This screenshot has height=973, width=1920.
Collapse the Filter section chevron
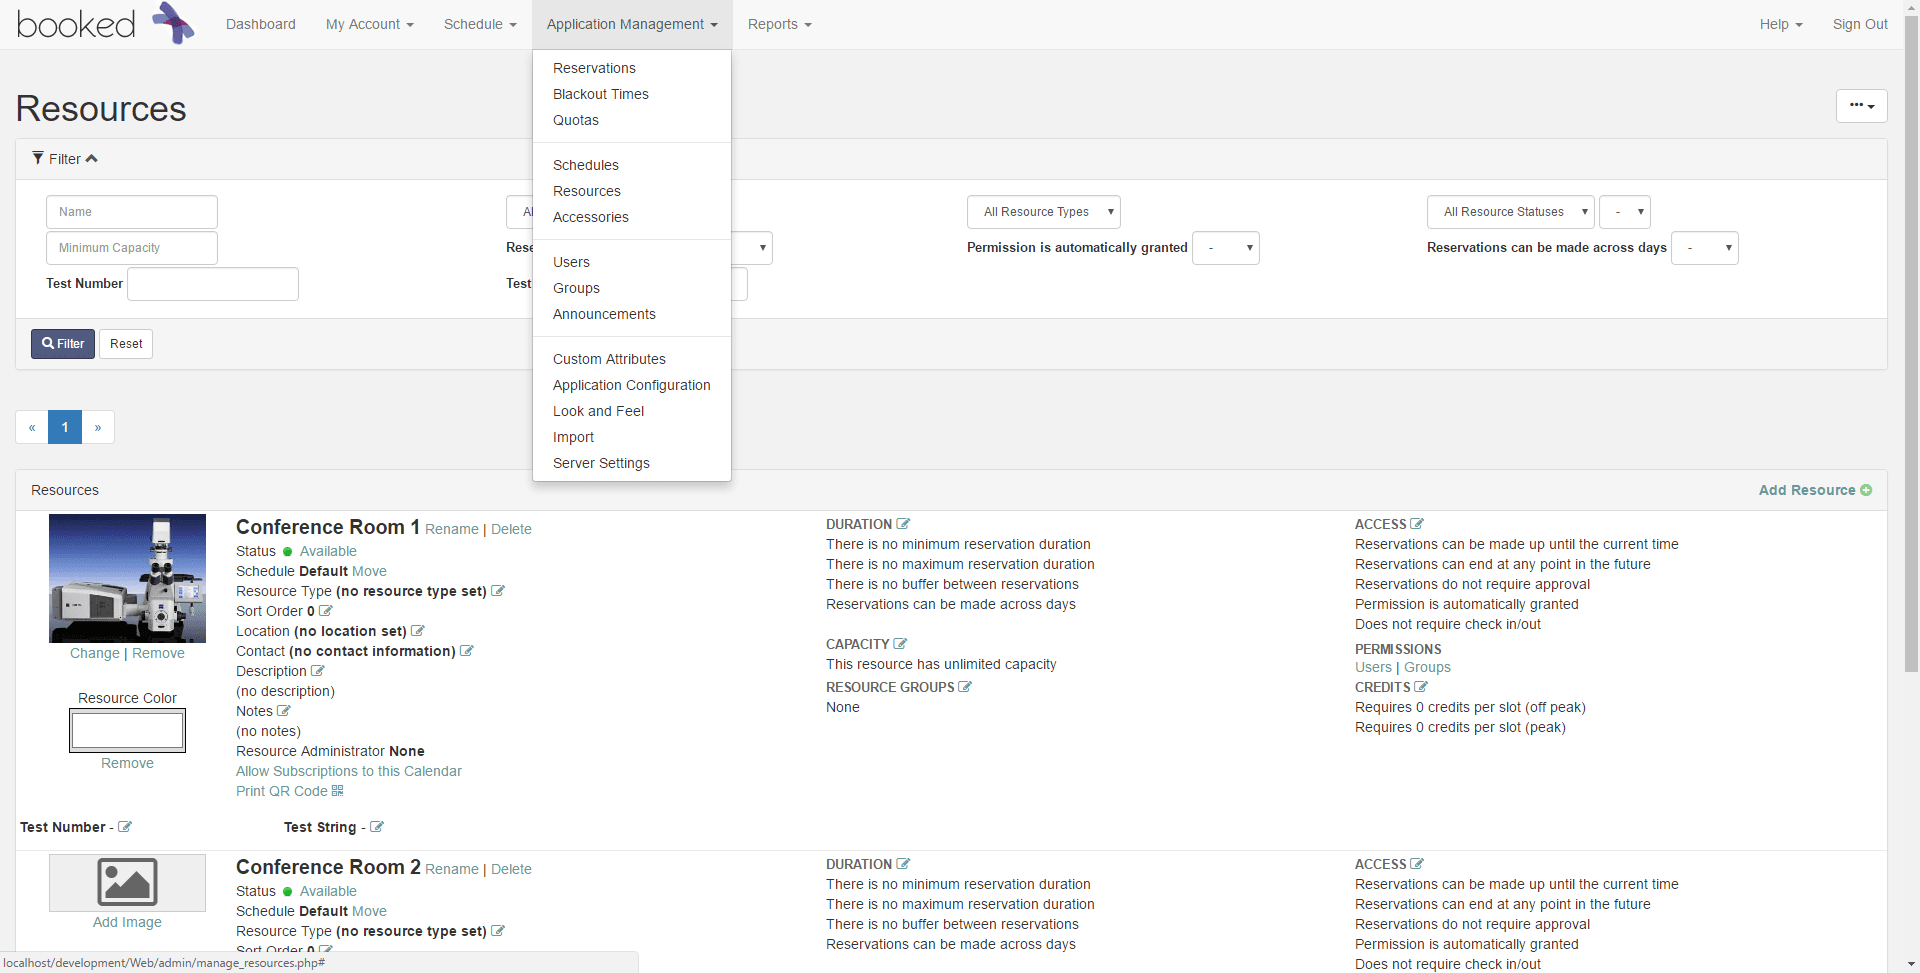(x=92, y=157)
